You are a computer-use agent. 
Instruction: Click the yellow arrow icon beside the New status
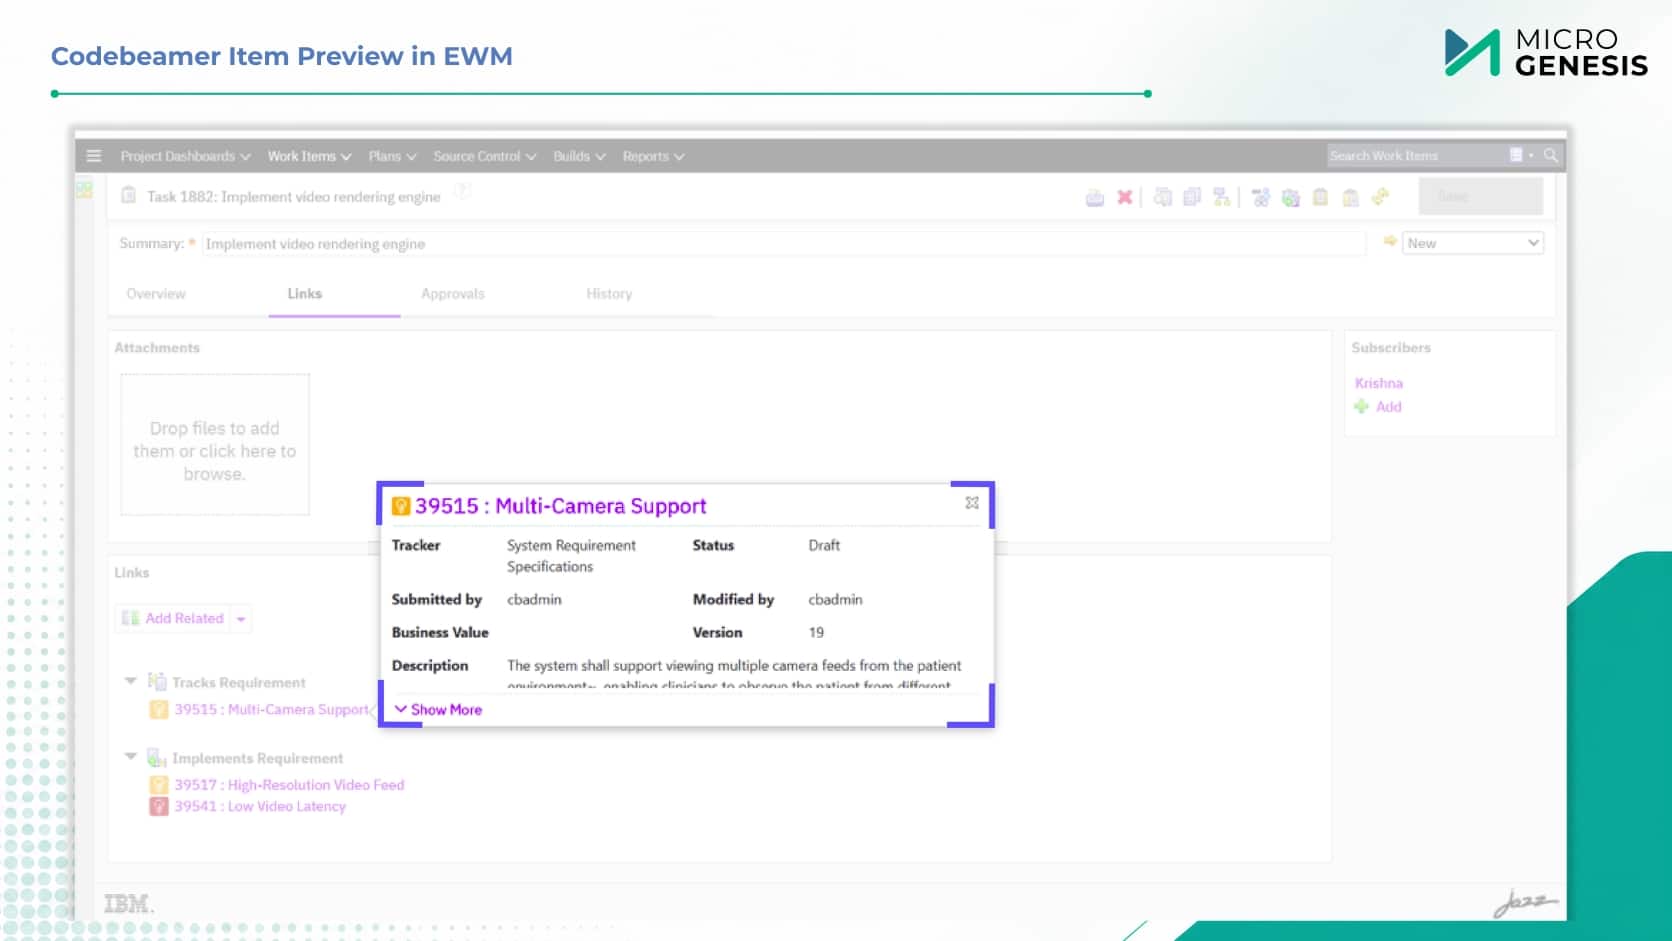click(1390, 242)
